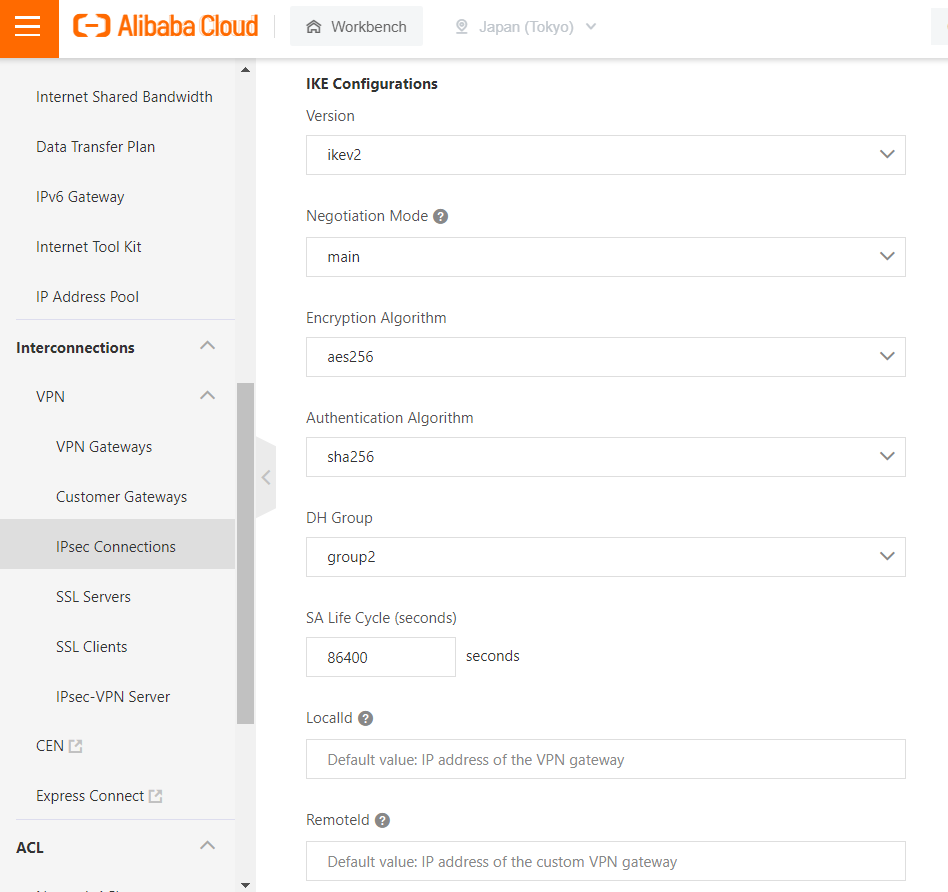
Task: Open the DH Group dropdown
Action: [605, 557]
